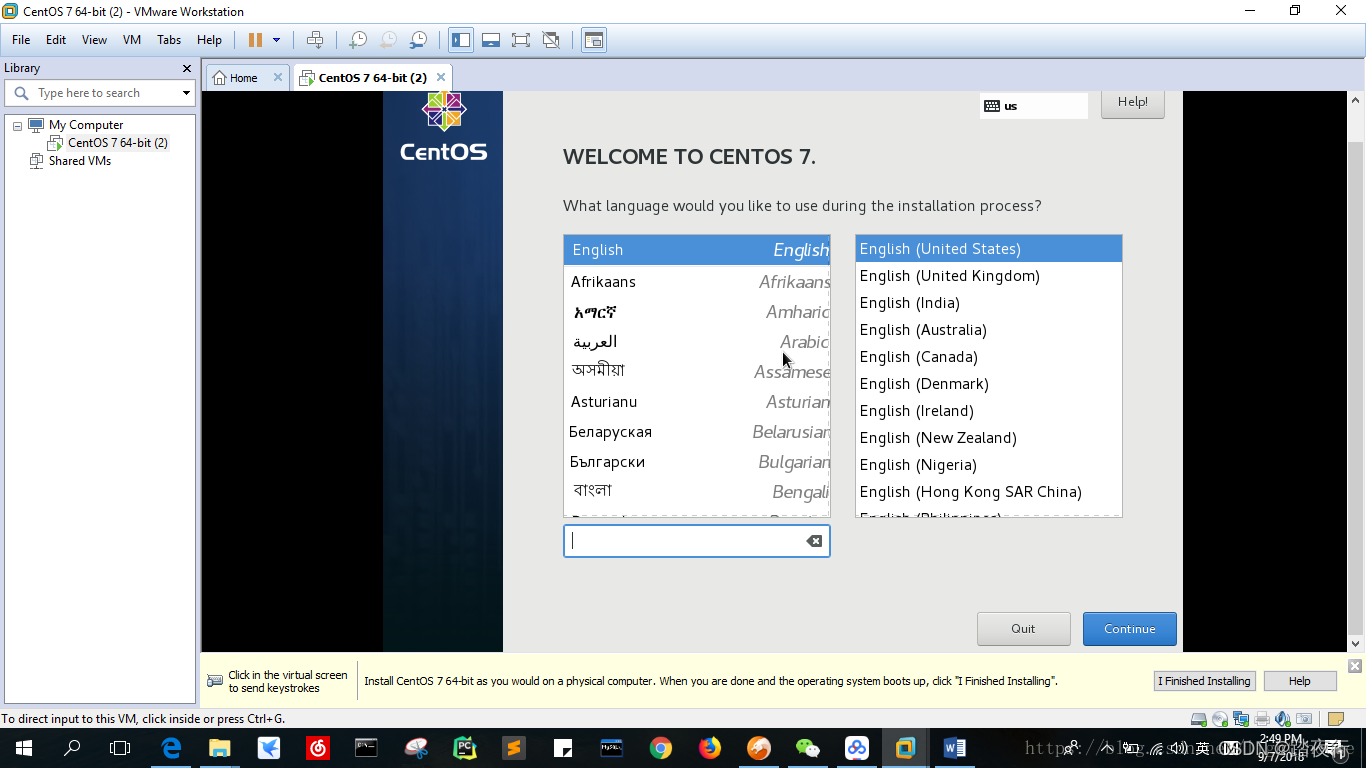Viewport: 1366px width, 768px height.
Task: Open Windows Start menu
Action: (x=23, y=748)
